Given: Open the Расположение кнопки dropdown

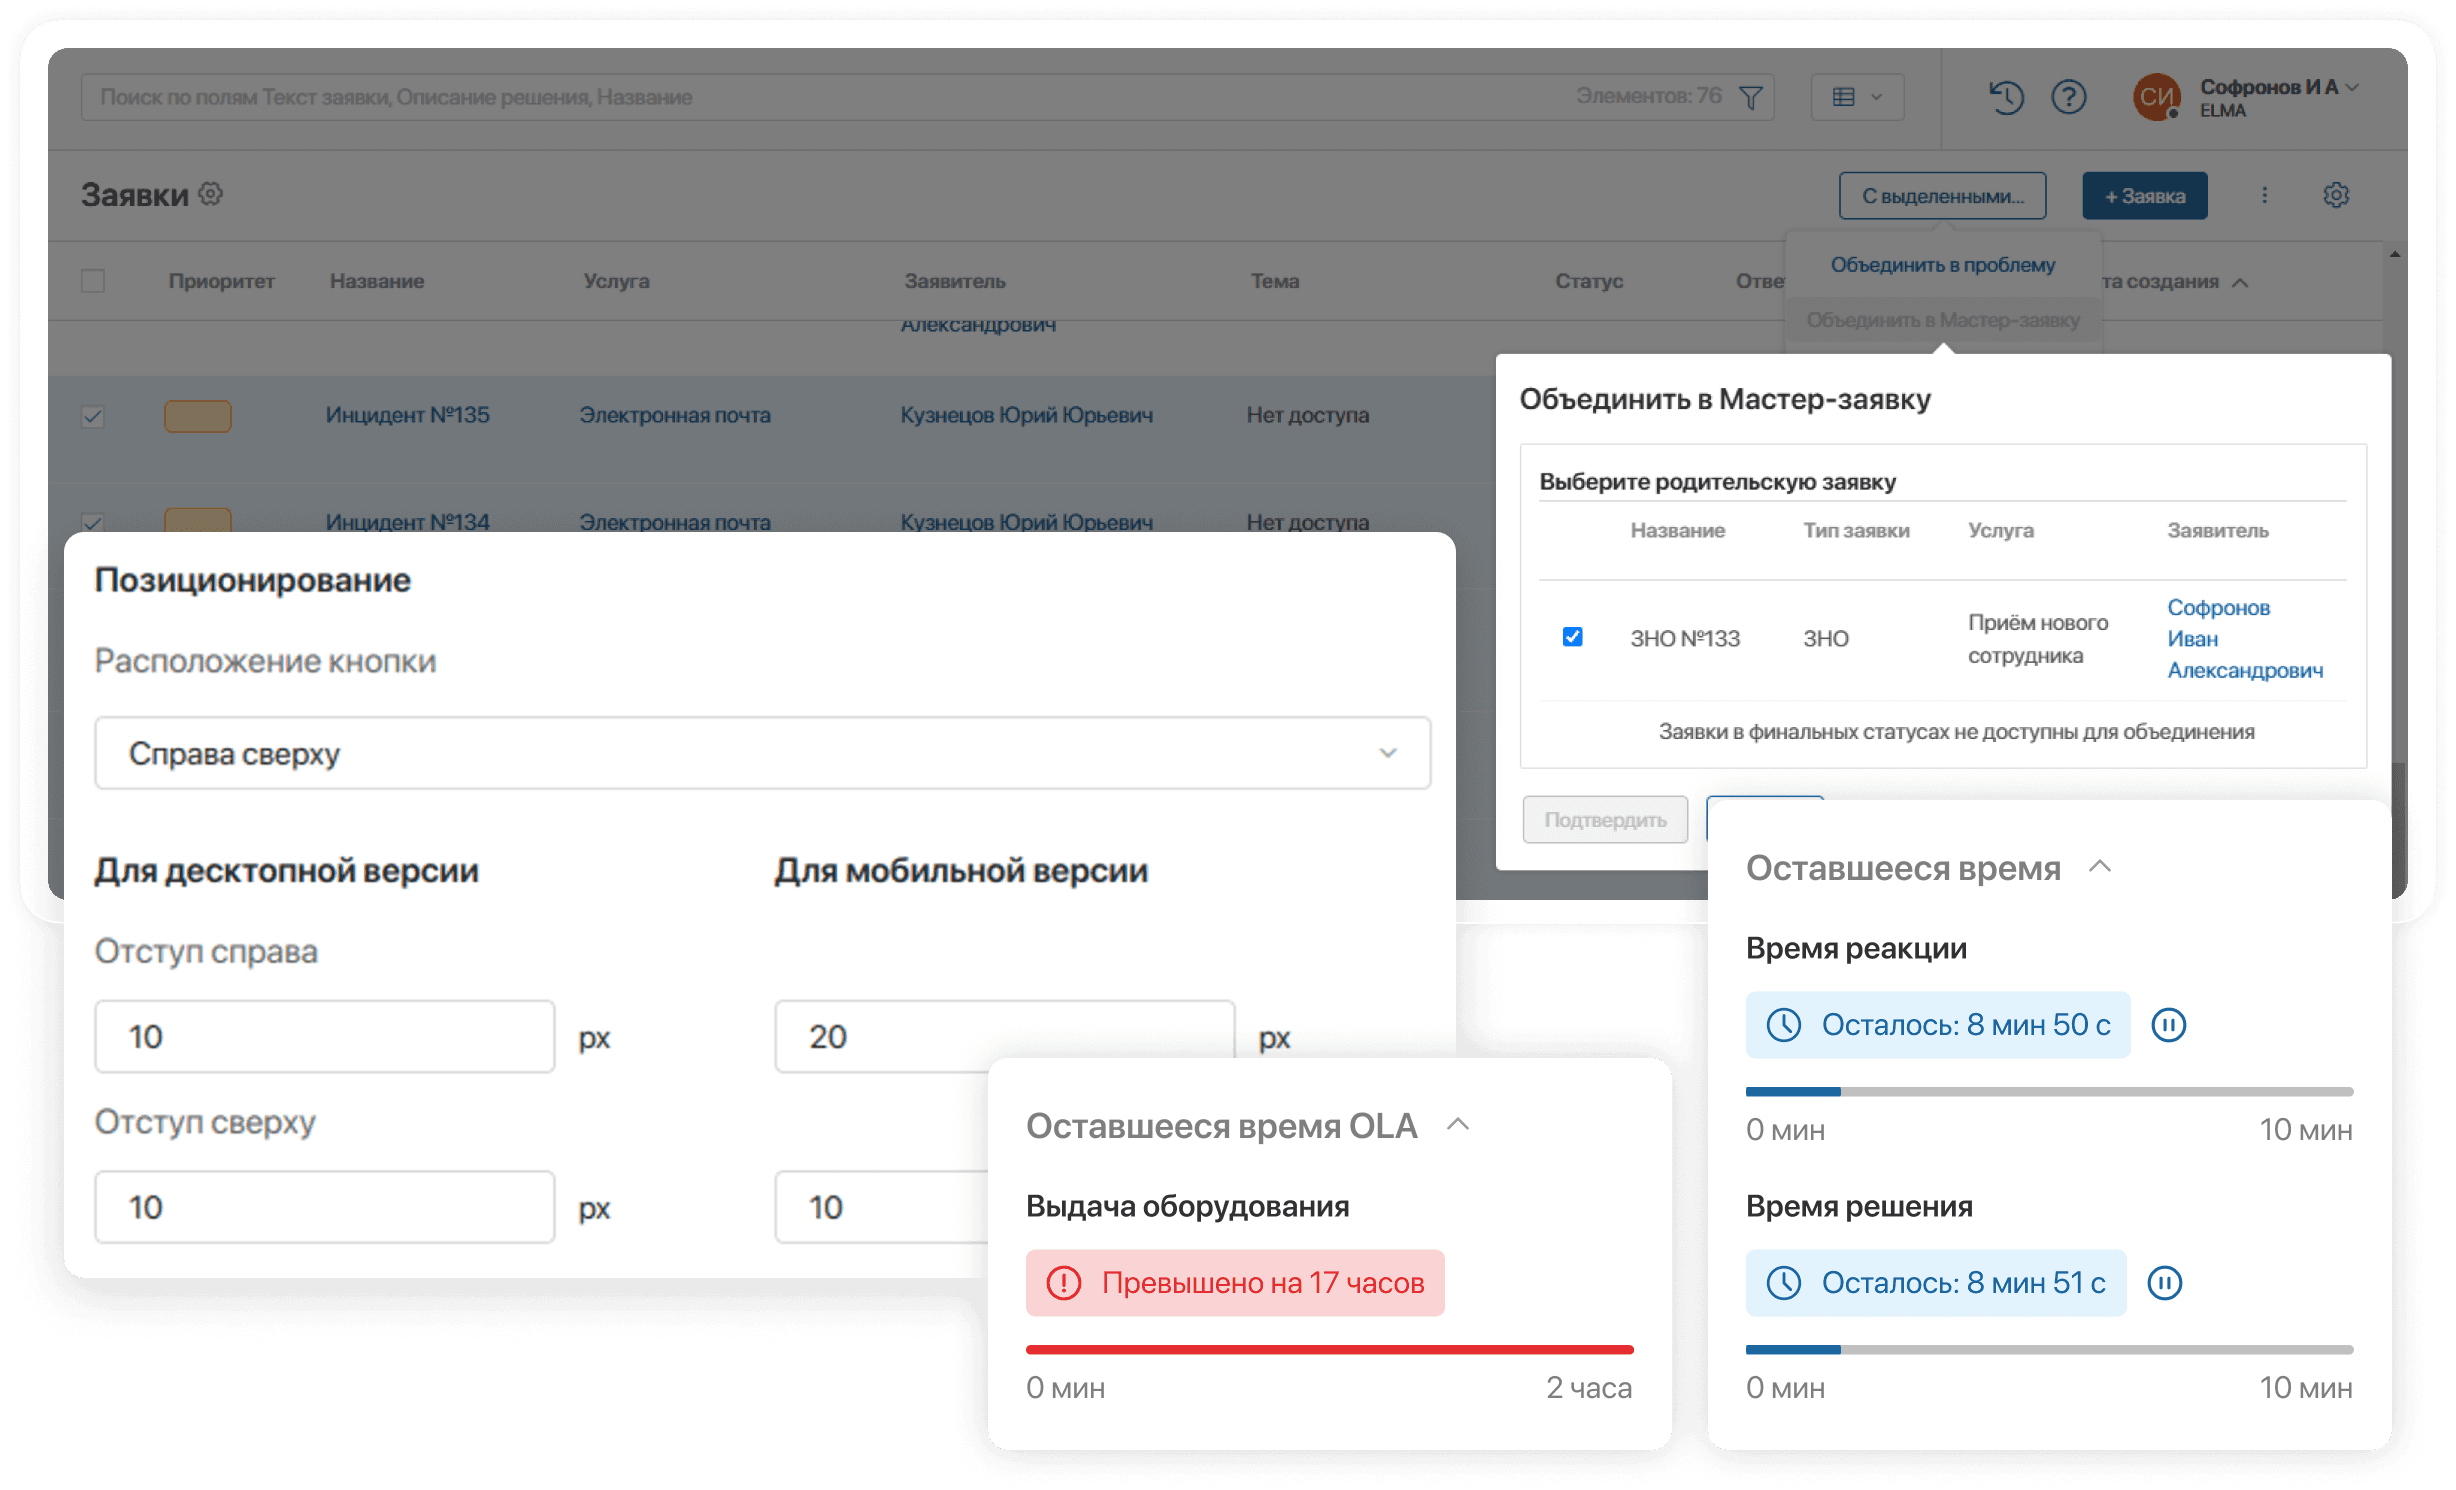Looking at the screenshot, I should 762,753.
